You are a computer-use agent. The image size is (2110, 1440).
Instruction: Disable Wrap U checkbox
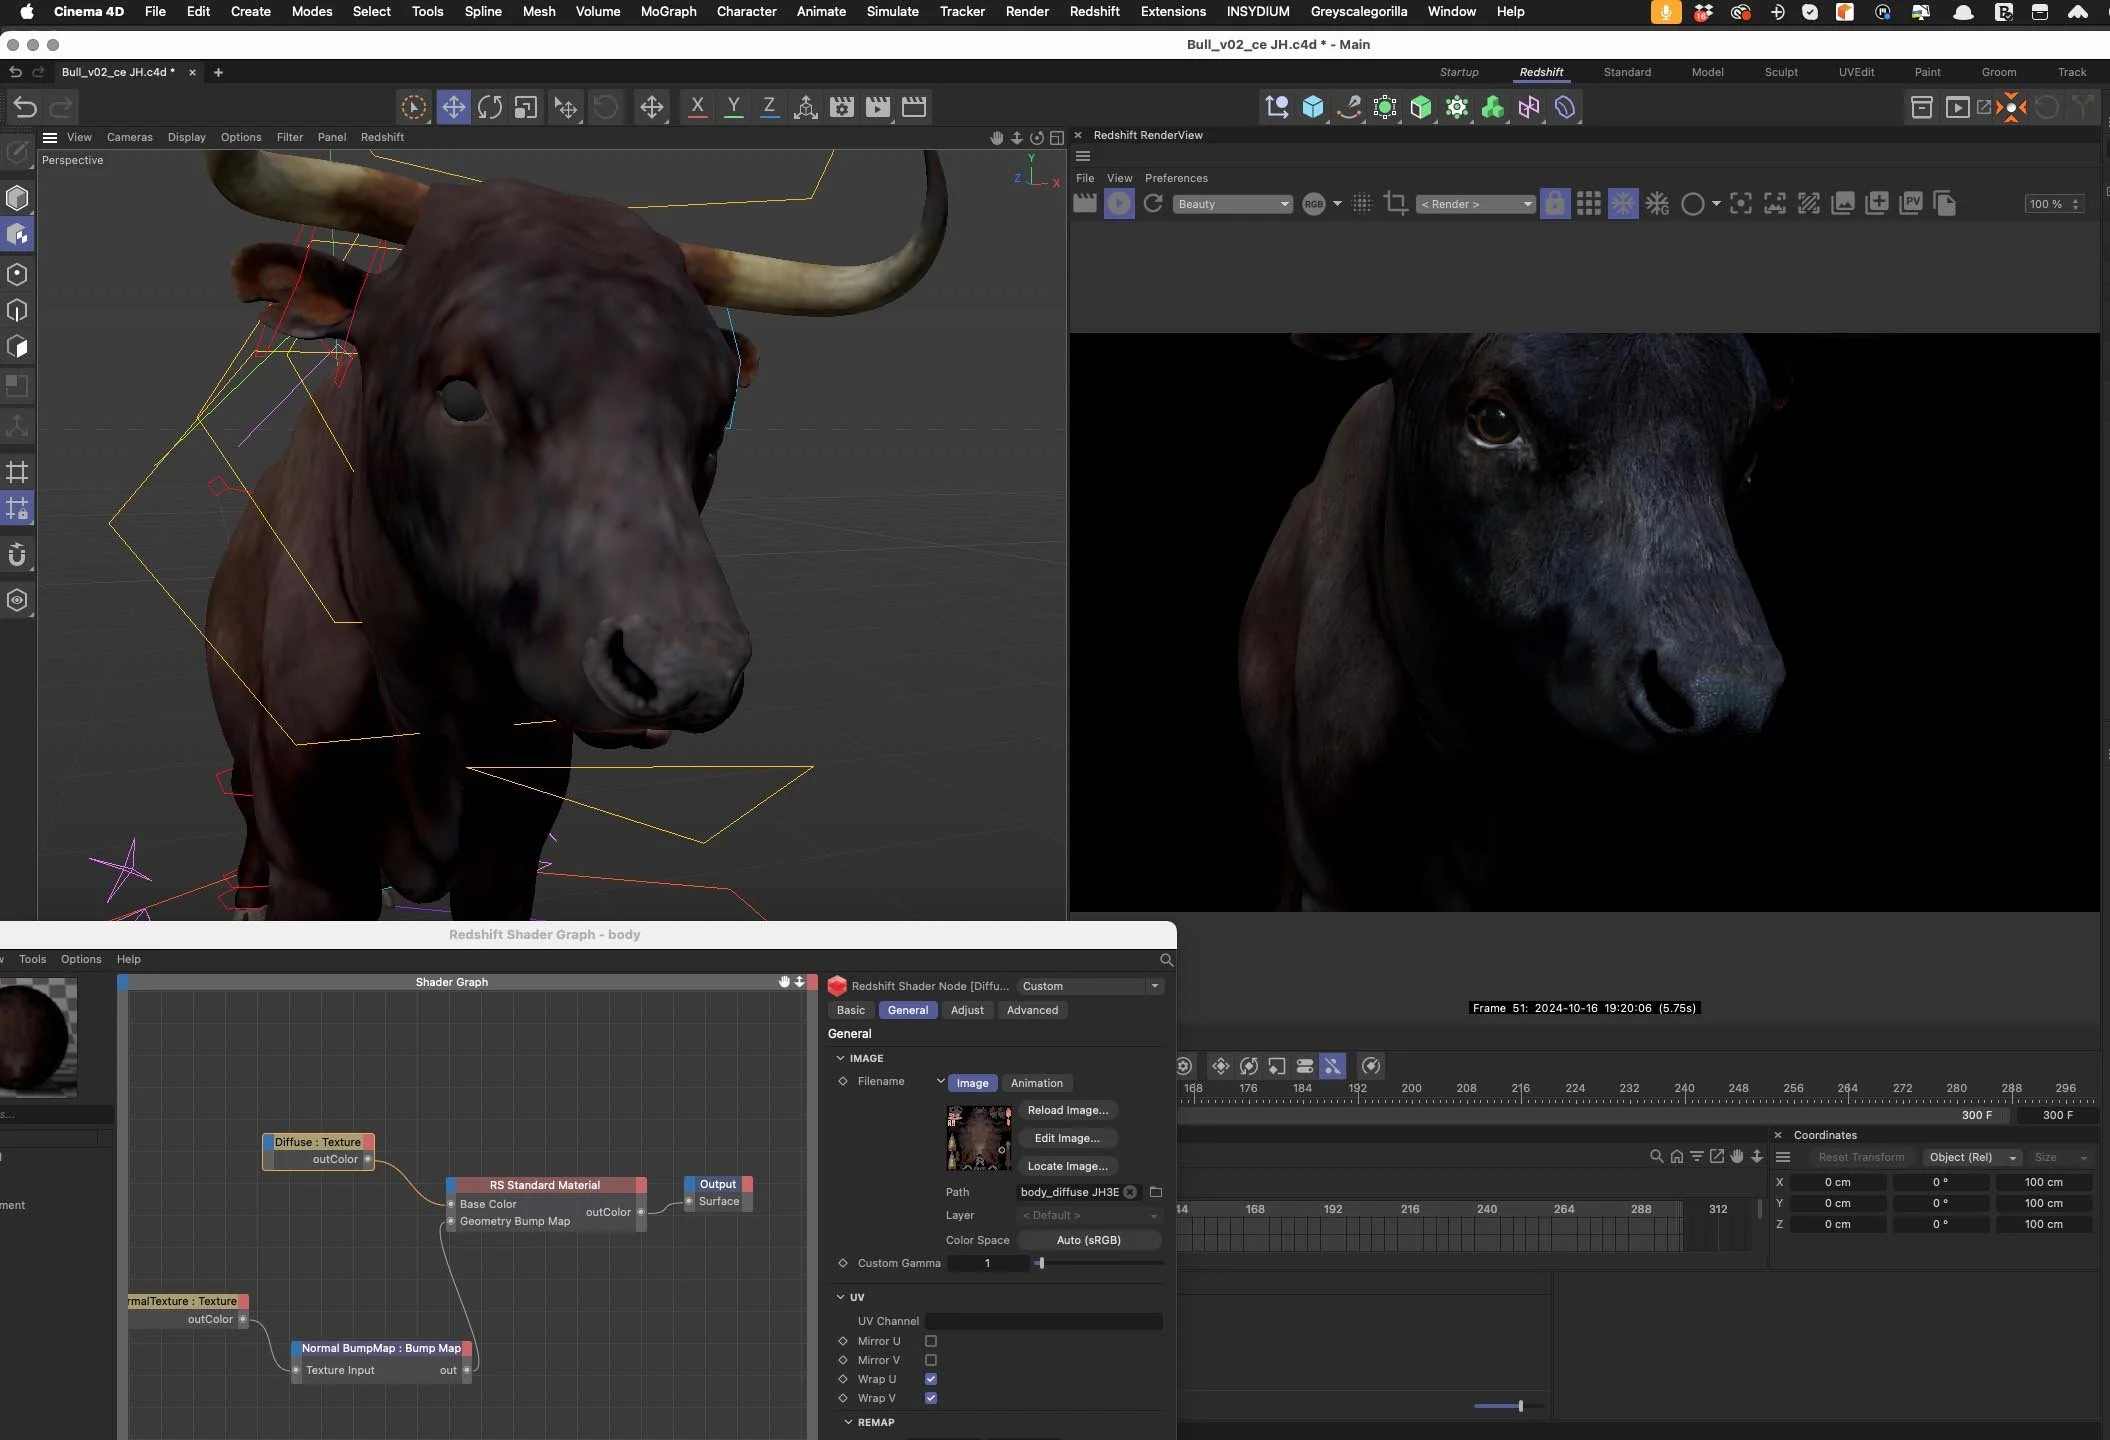pos(931,1379)
